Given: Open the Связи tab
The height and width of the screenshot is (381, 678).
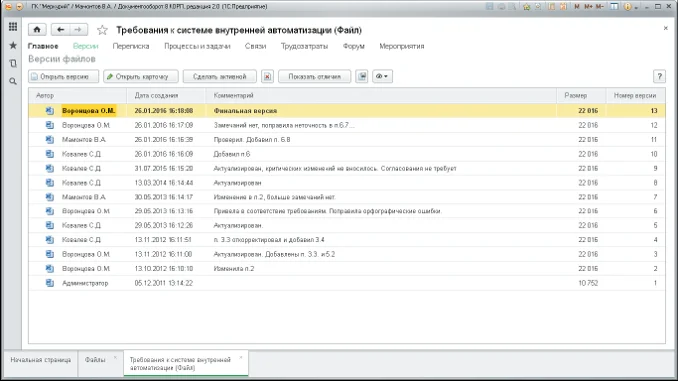Looking at the screenshot, I should pyautogui.click(x=256, y=46).
